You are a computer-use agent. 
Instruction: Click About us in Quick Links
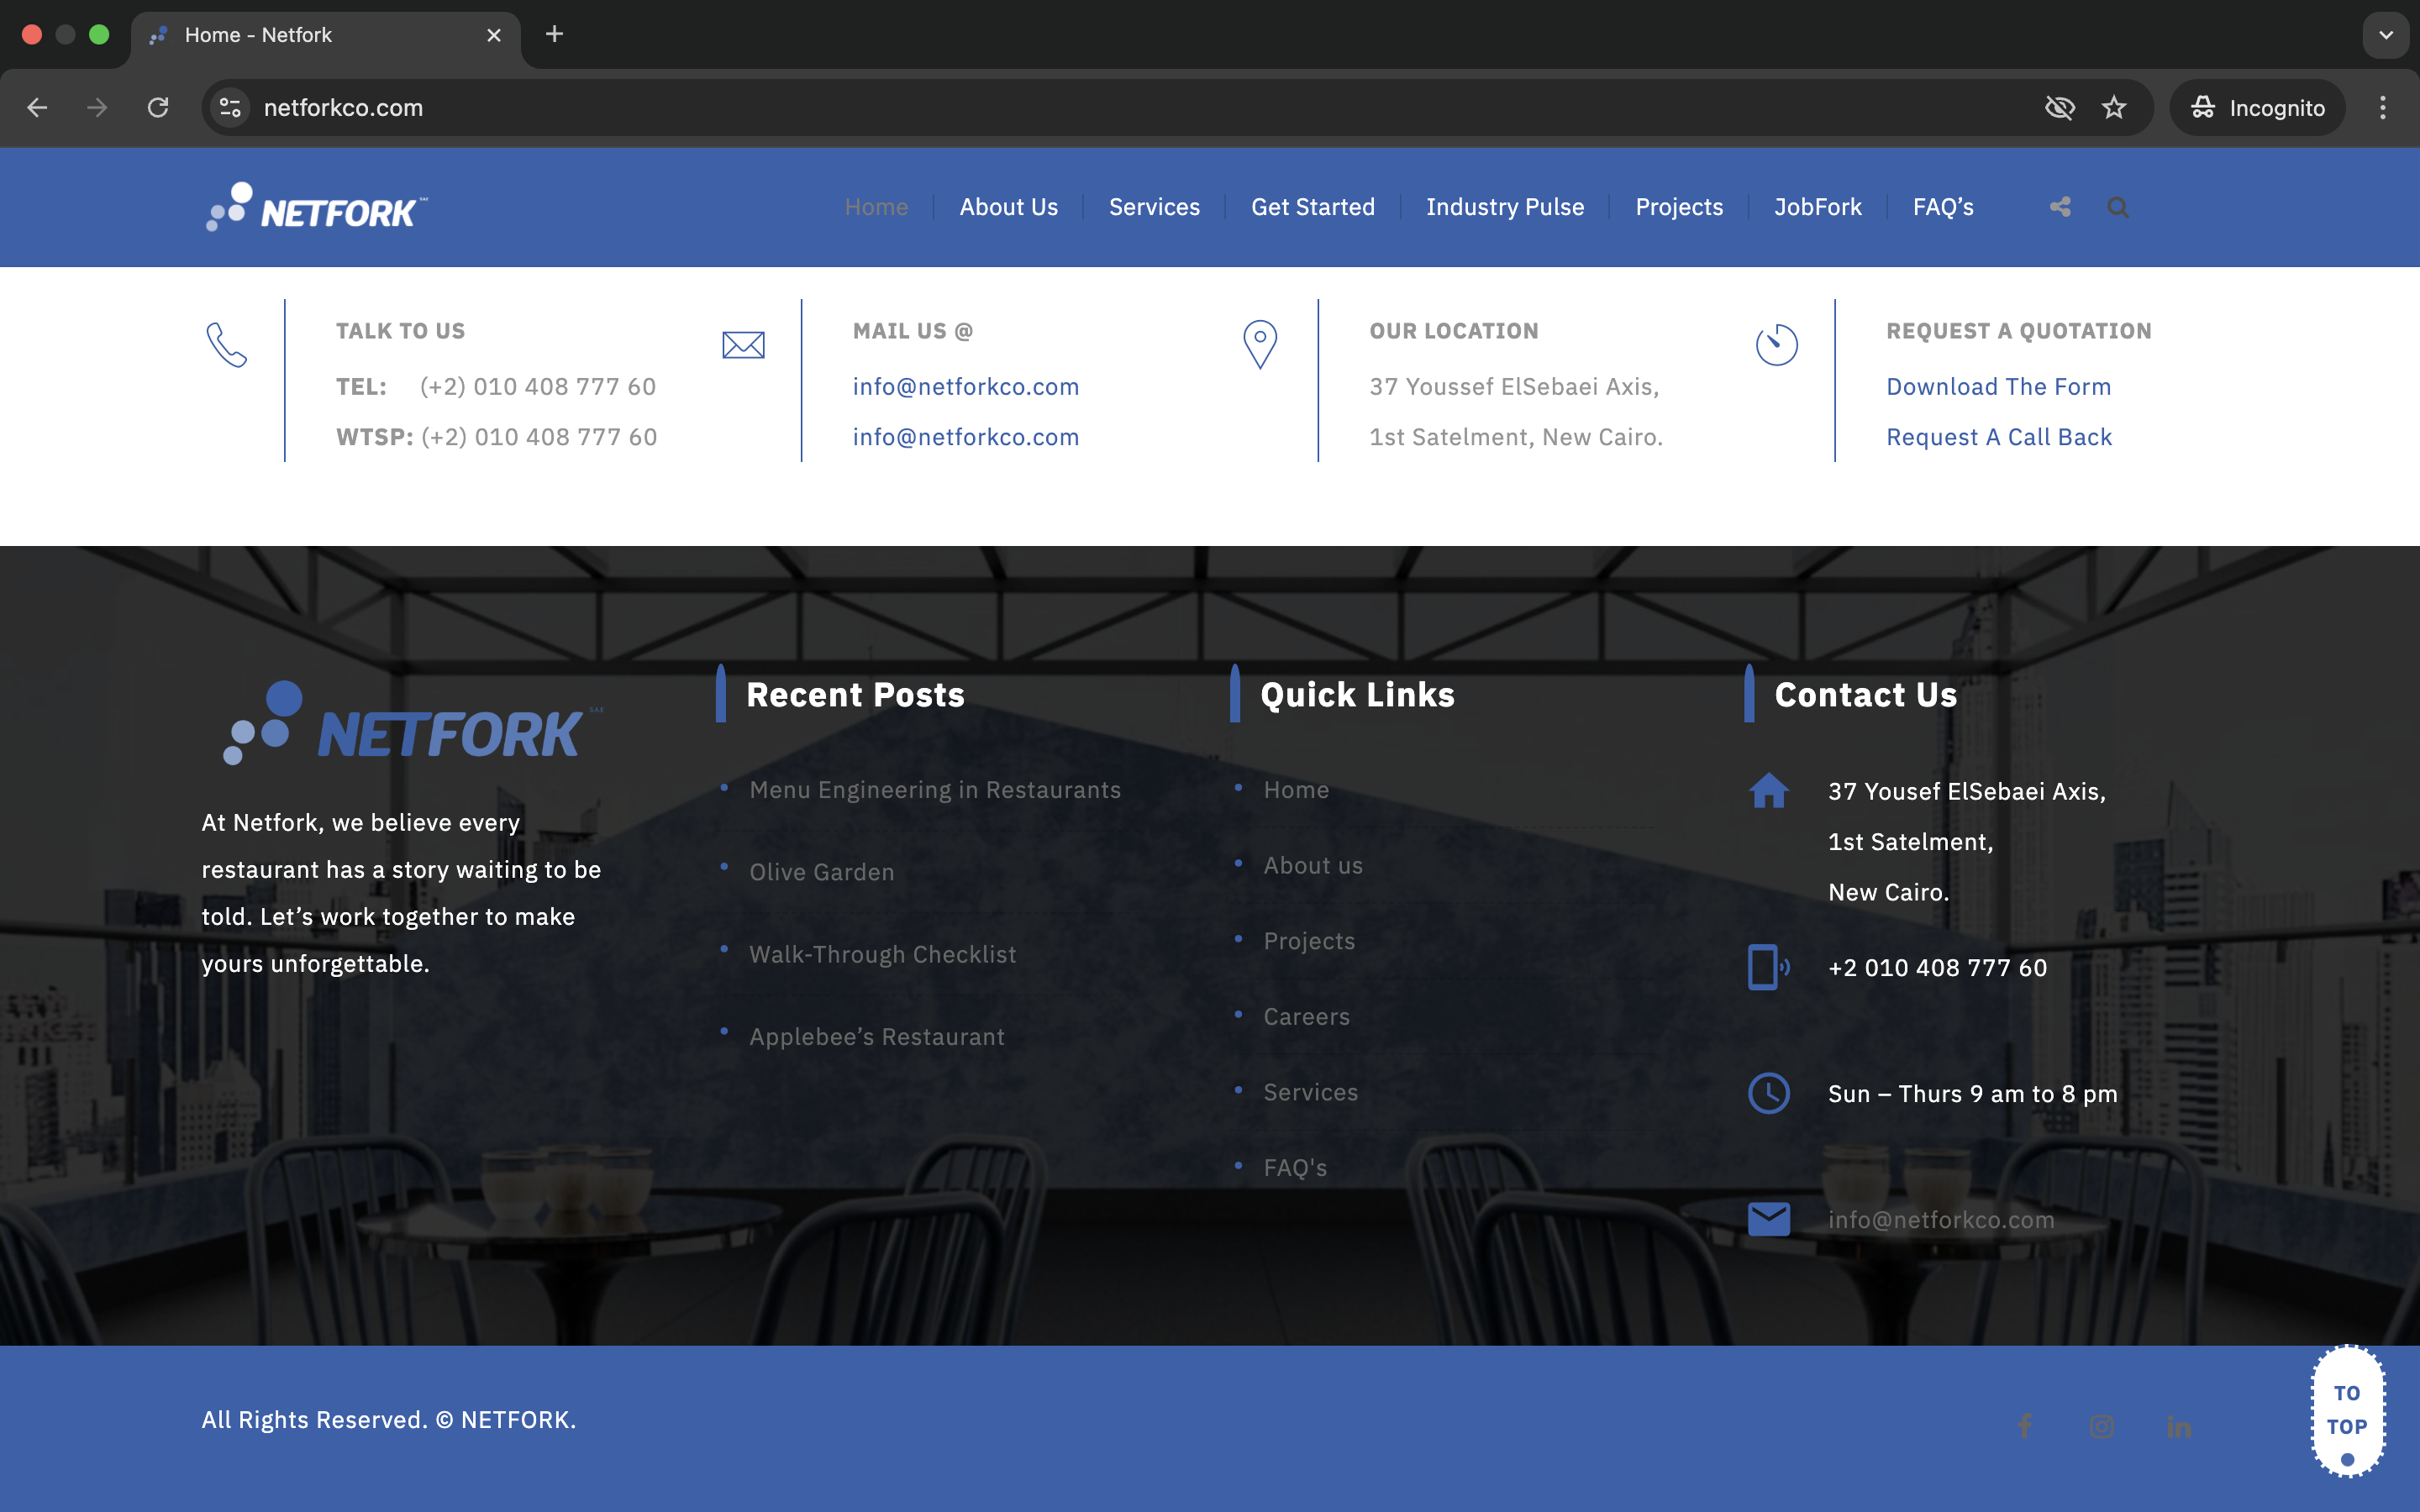(x=1313, y=866)
